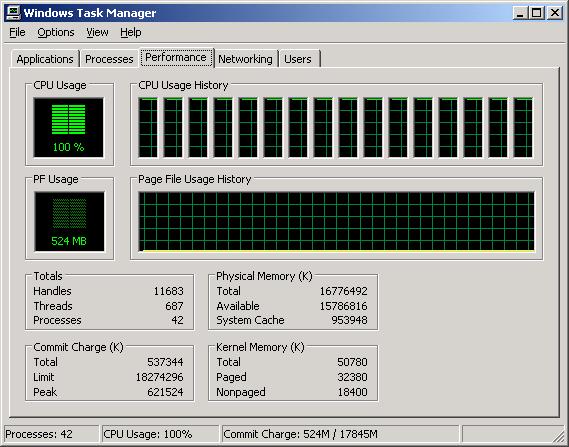Click Kernel Memory Nonpaged 18400
This screenshot has height=447, width=569.
[x=352, y=392]
